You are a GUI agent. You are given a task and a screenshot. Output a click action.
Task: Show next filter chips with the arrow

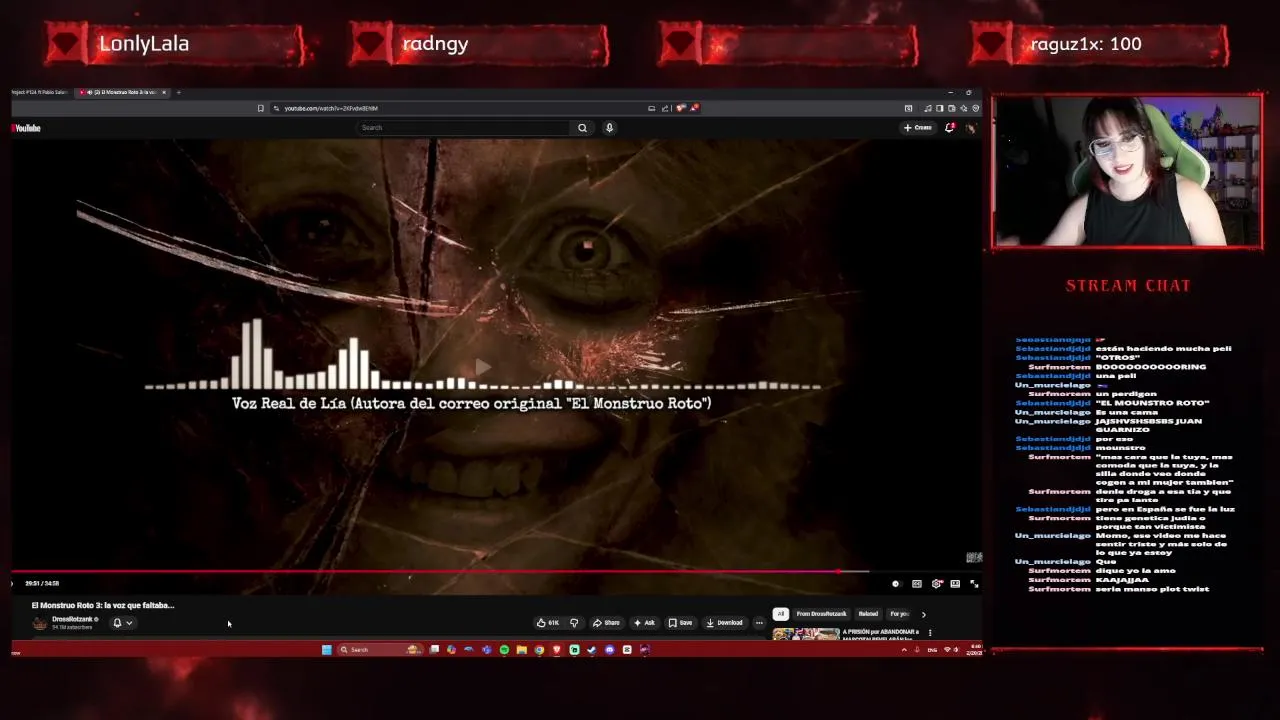pyautogui.click(x=923, y=614)
